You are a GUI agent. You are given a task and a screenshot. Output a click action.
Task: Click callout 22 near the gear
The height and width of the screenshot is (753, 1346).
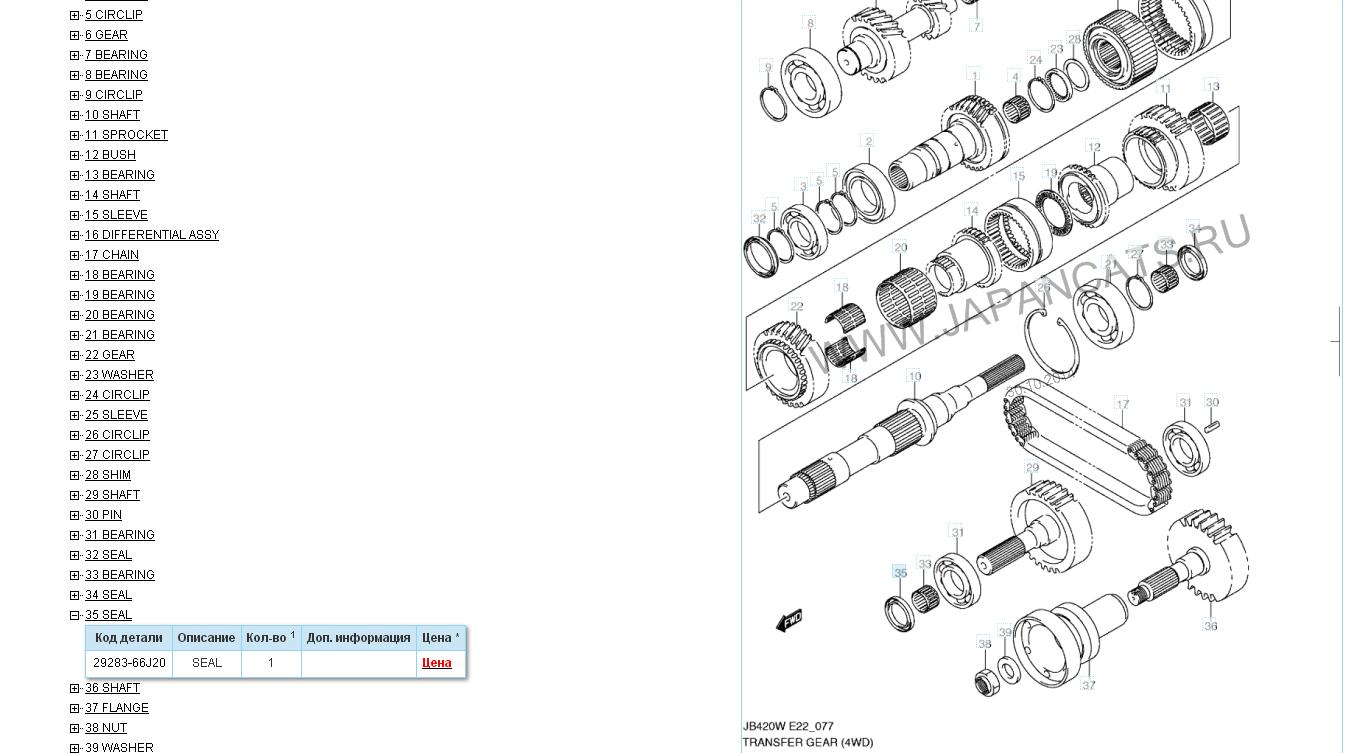(796, 307)
